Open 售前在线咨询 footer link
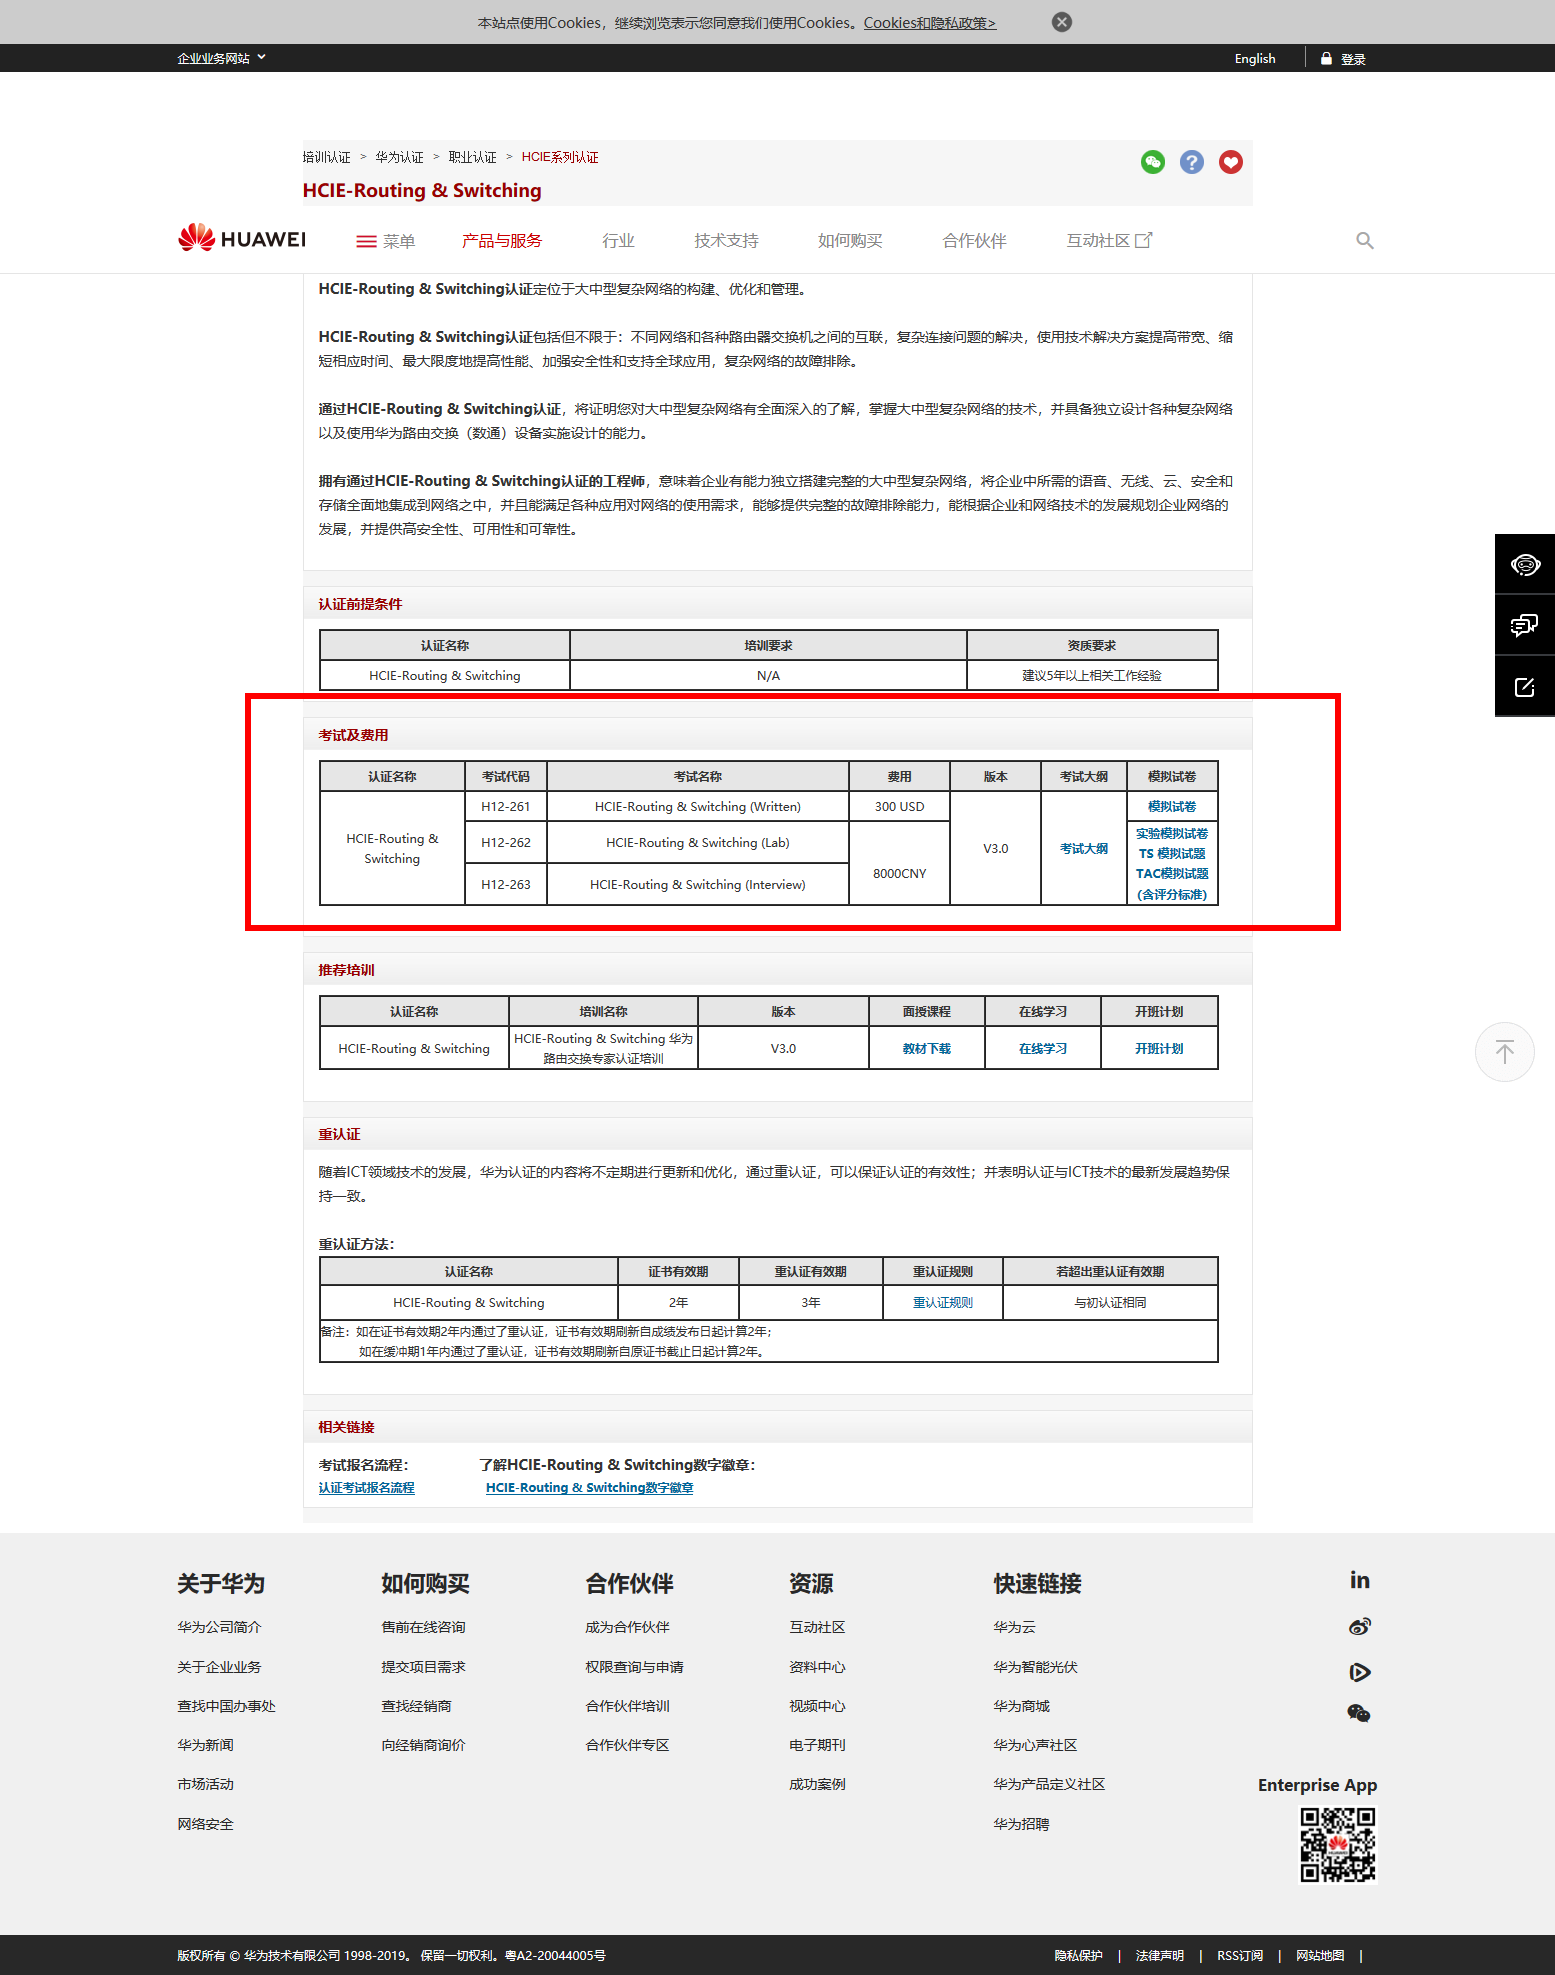This screenshot has width=1555, height=1975. click(424, 1628)
